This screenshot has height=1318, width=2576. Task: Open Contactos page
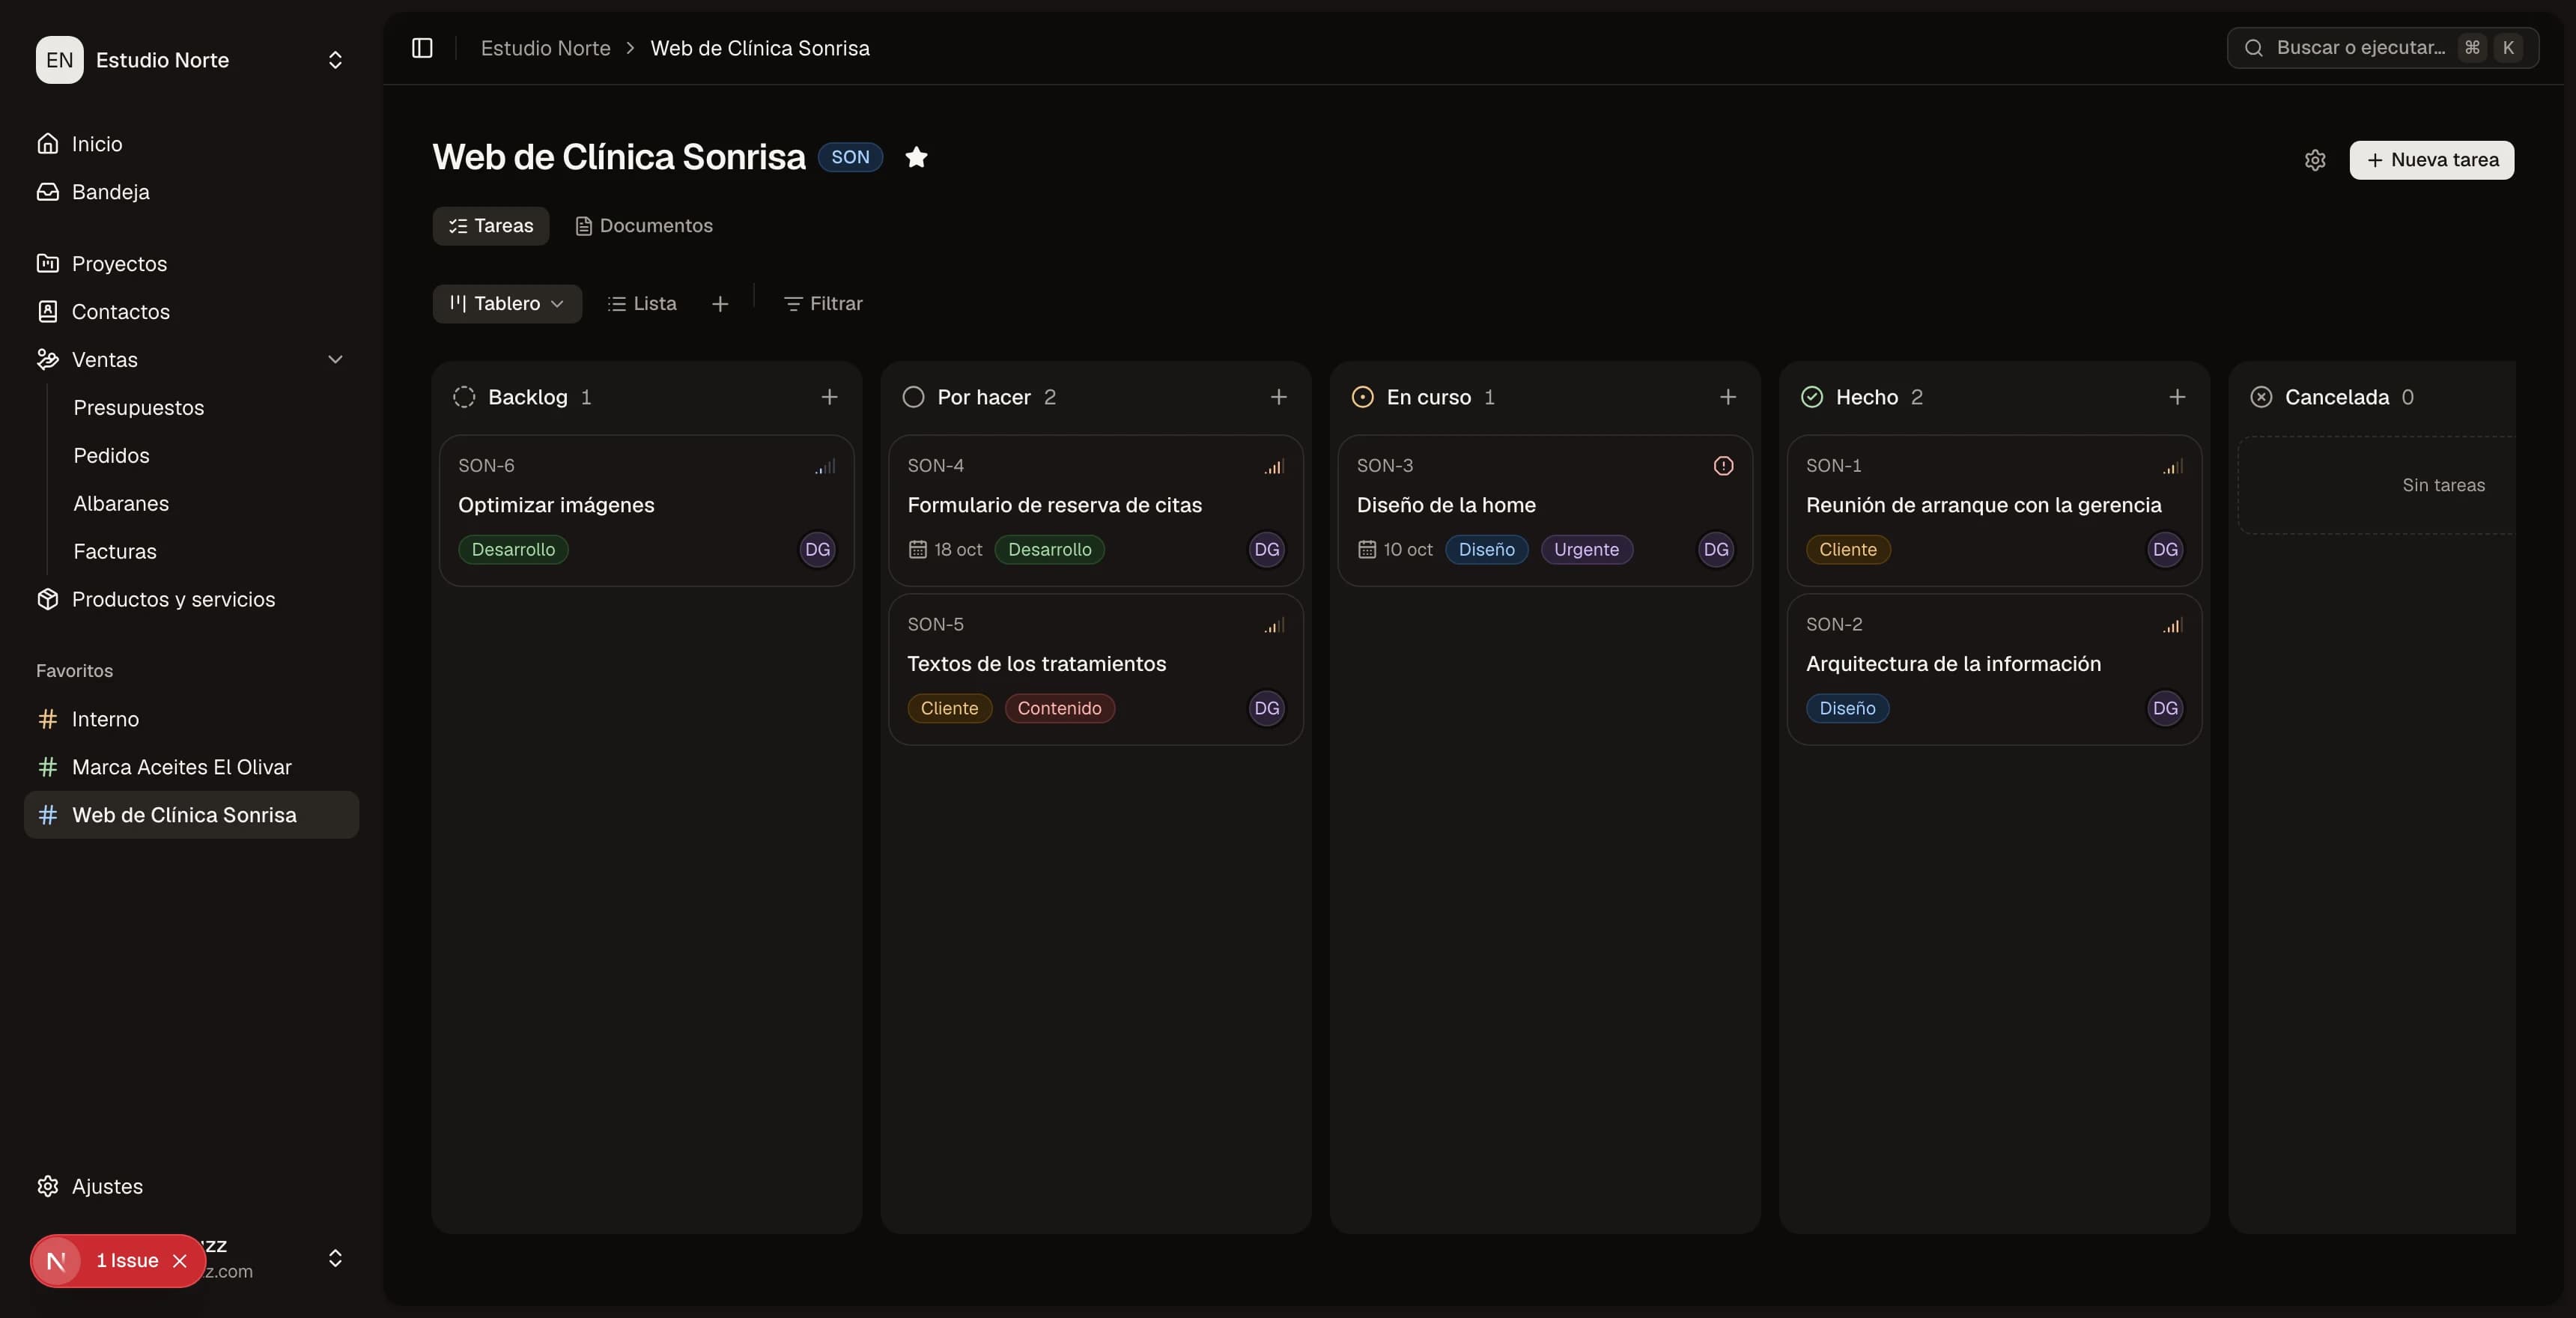pyautogui.click(x=191, y=312)
